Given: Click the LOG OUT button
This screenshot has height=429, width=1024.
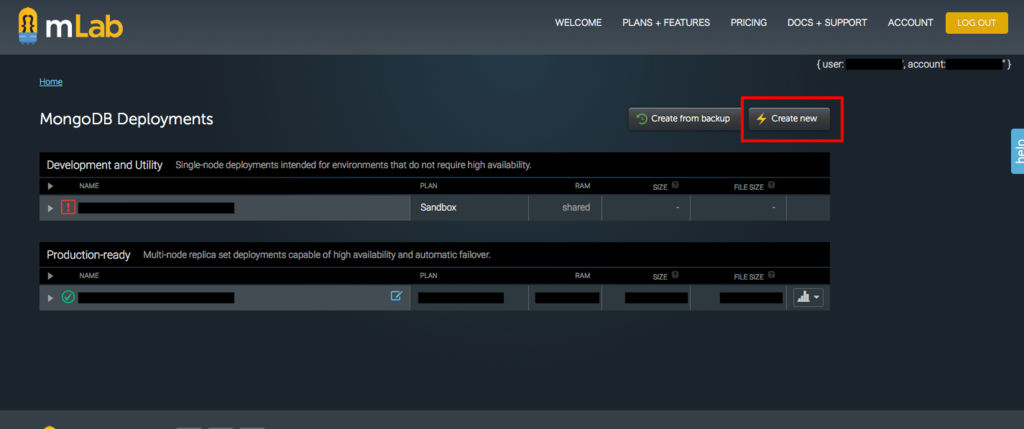Looking at the screenshot, I should [x=976, y=23].
